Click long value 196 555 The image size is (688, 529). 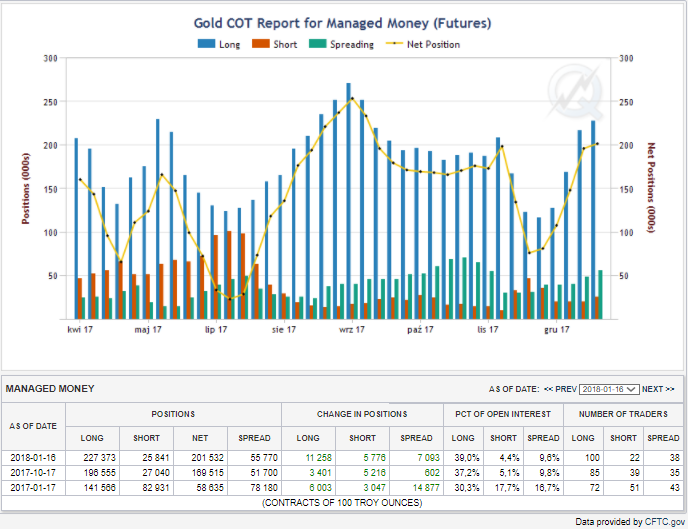point(100,473)
